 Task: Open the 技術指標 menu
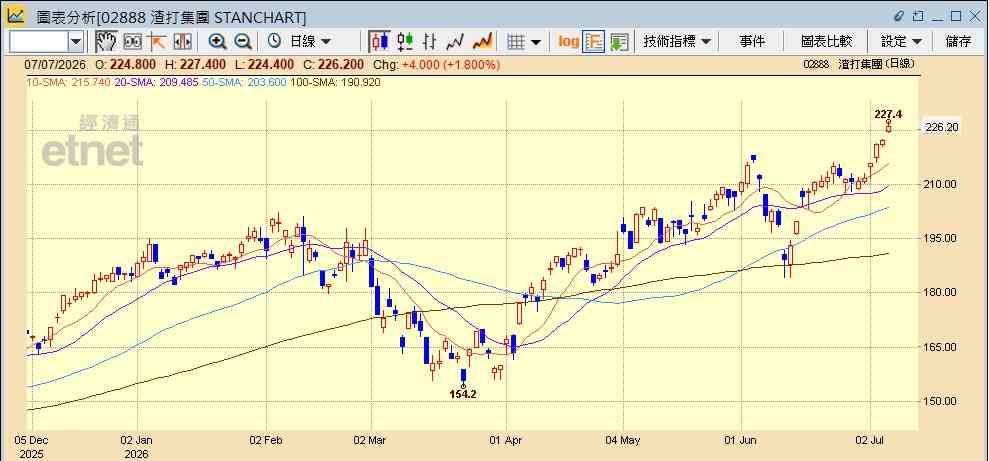point(677,42)
